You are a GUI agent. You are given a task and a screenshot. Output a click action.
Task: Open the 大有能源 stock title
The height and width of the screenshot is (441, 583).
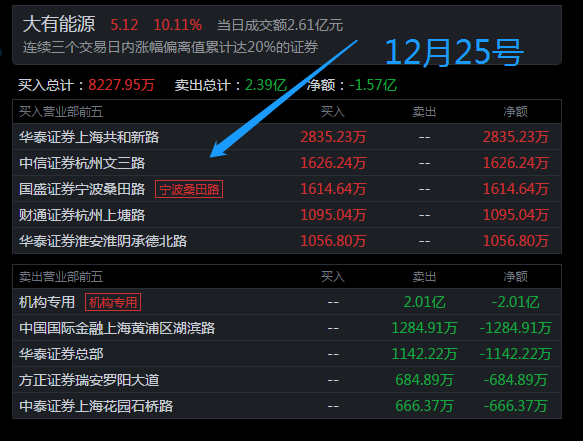pos(59,24)
